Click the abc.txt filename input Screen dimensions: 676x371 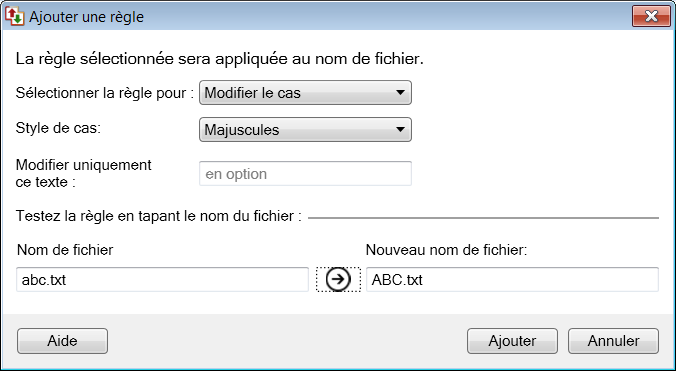click(x=163, y=280)
